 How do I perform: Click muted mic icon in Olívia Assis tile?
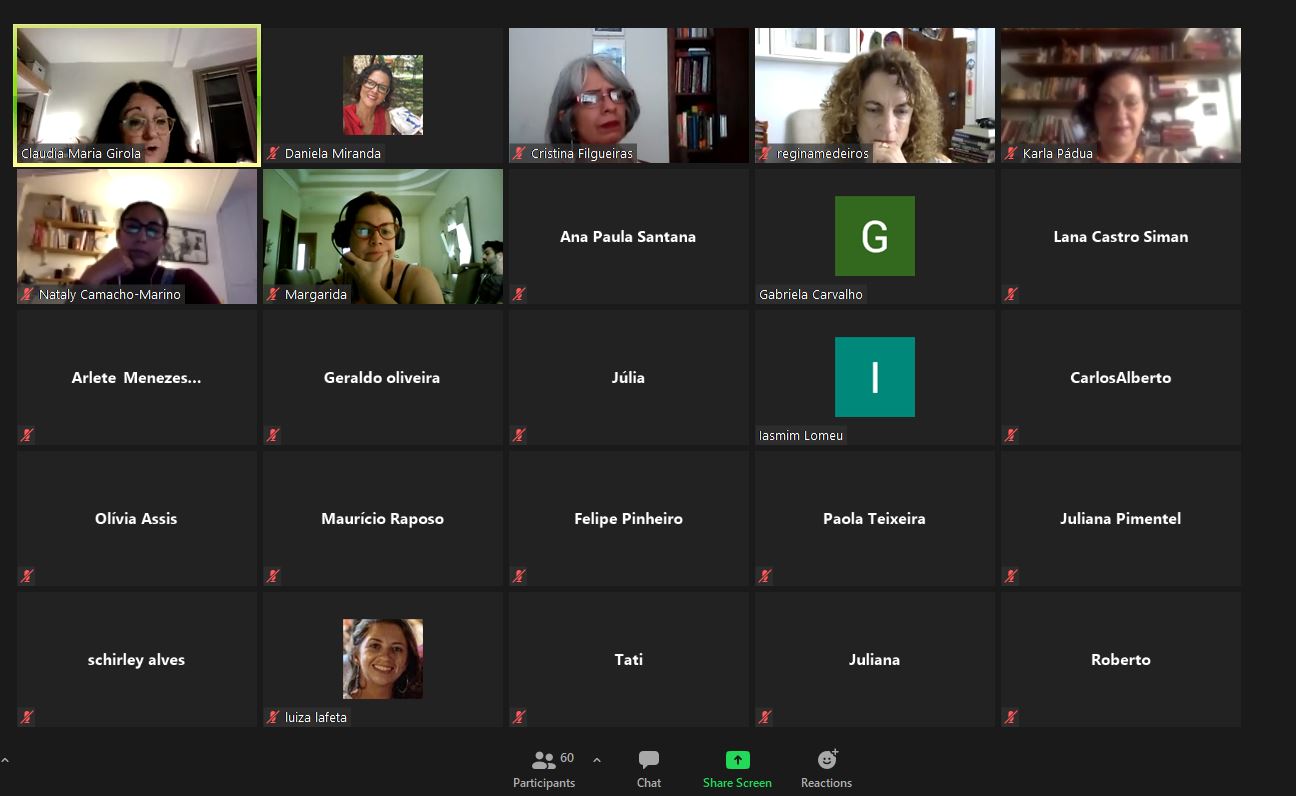[x=27, y=576]
